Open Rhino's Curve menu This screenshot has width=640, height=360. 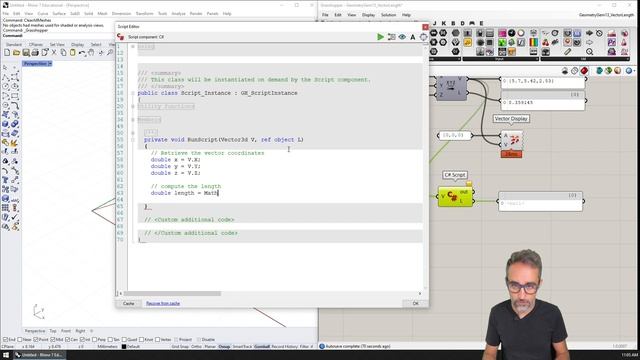coord(42,13)
